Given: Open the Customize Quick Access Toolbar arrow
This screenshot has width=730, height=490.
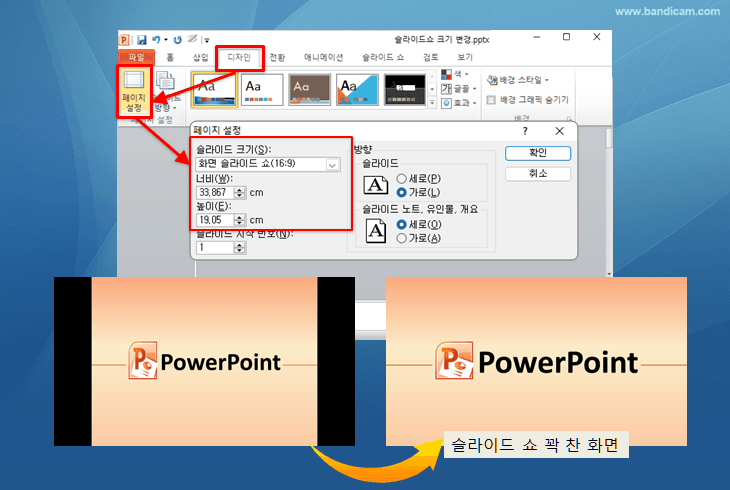Looking at the screenshot, I should [x=207, y=41].
